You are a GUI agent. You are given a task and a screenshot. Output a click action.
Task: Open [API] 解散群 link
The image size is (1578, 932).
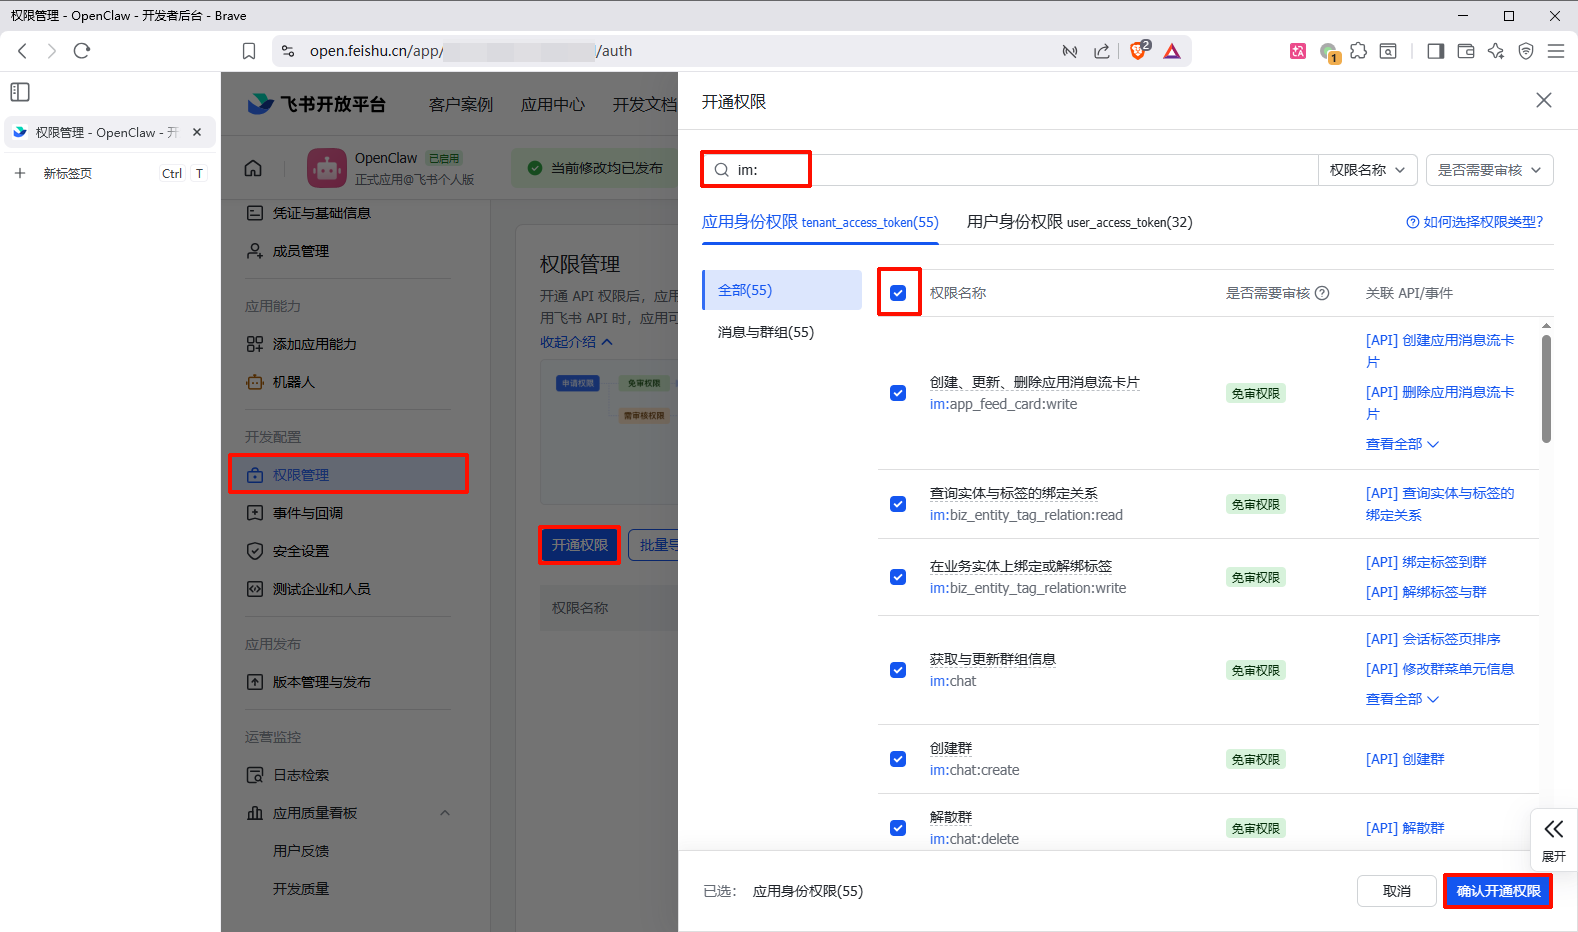[1405, 828]
